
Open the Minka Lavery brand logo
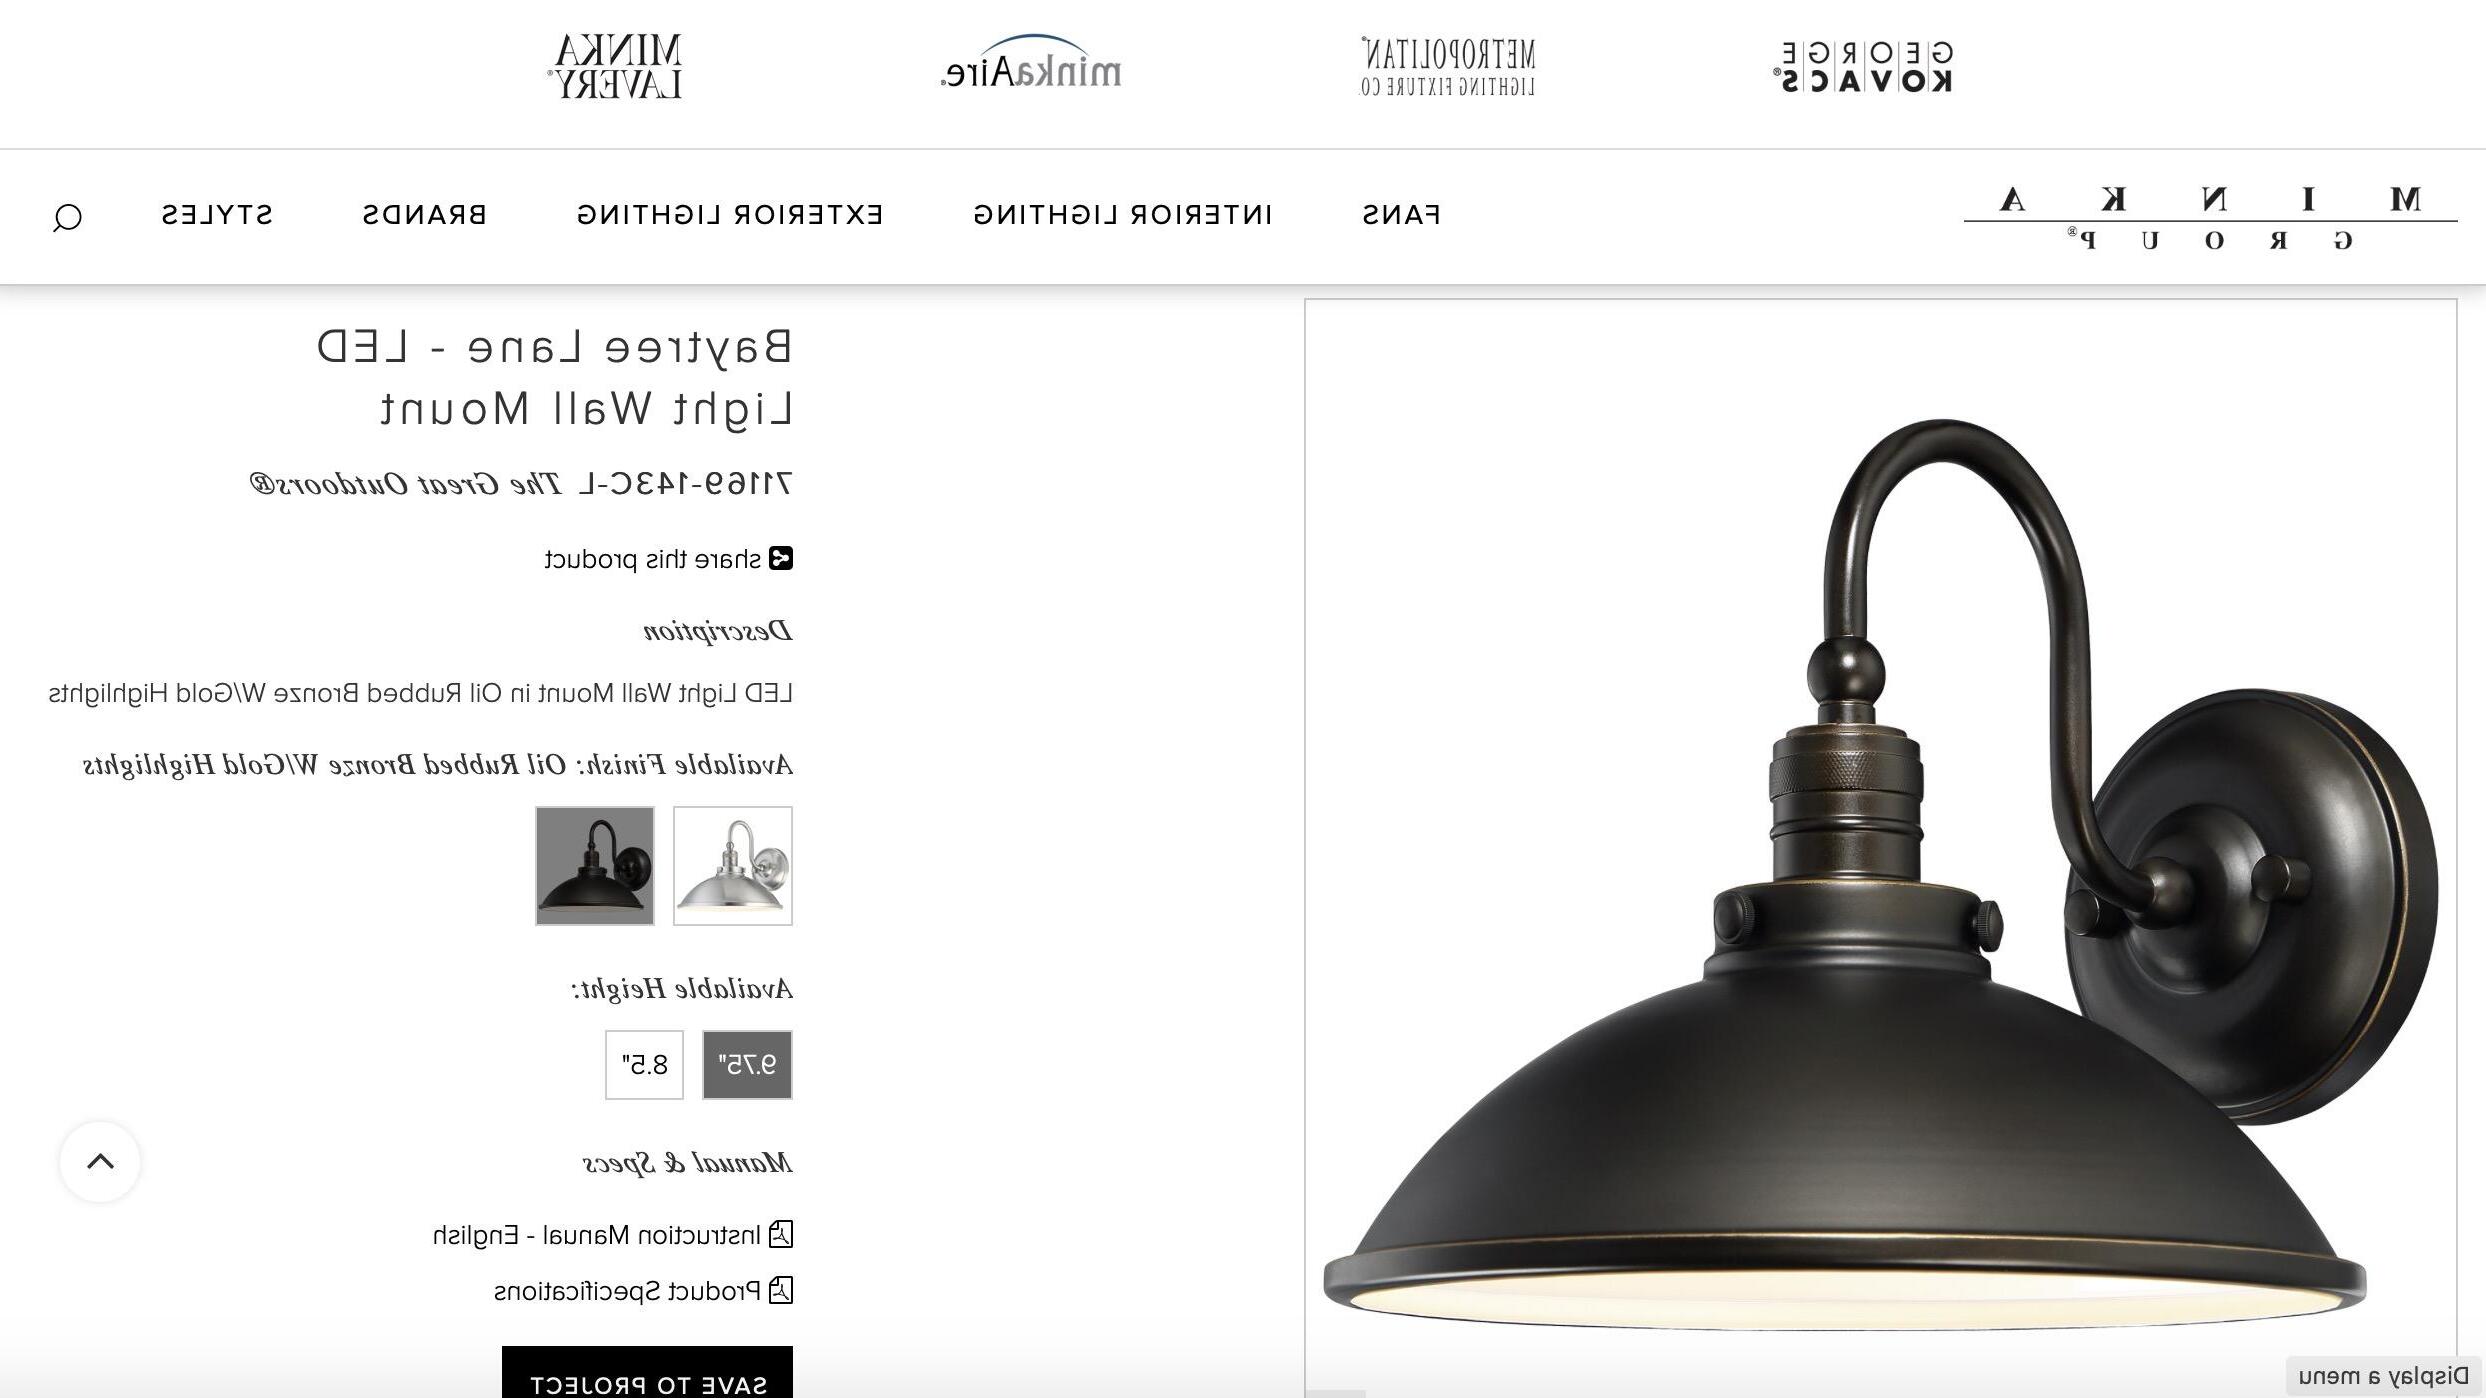[617, 66]
